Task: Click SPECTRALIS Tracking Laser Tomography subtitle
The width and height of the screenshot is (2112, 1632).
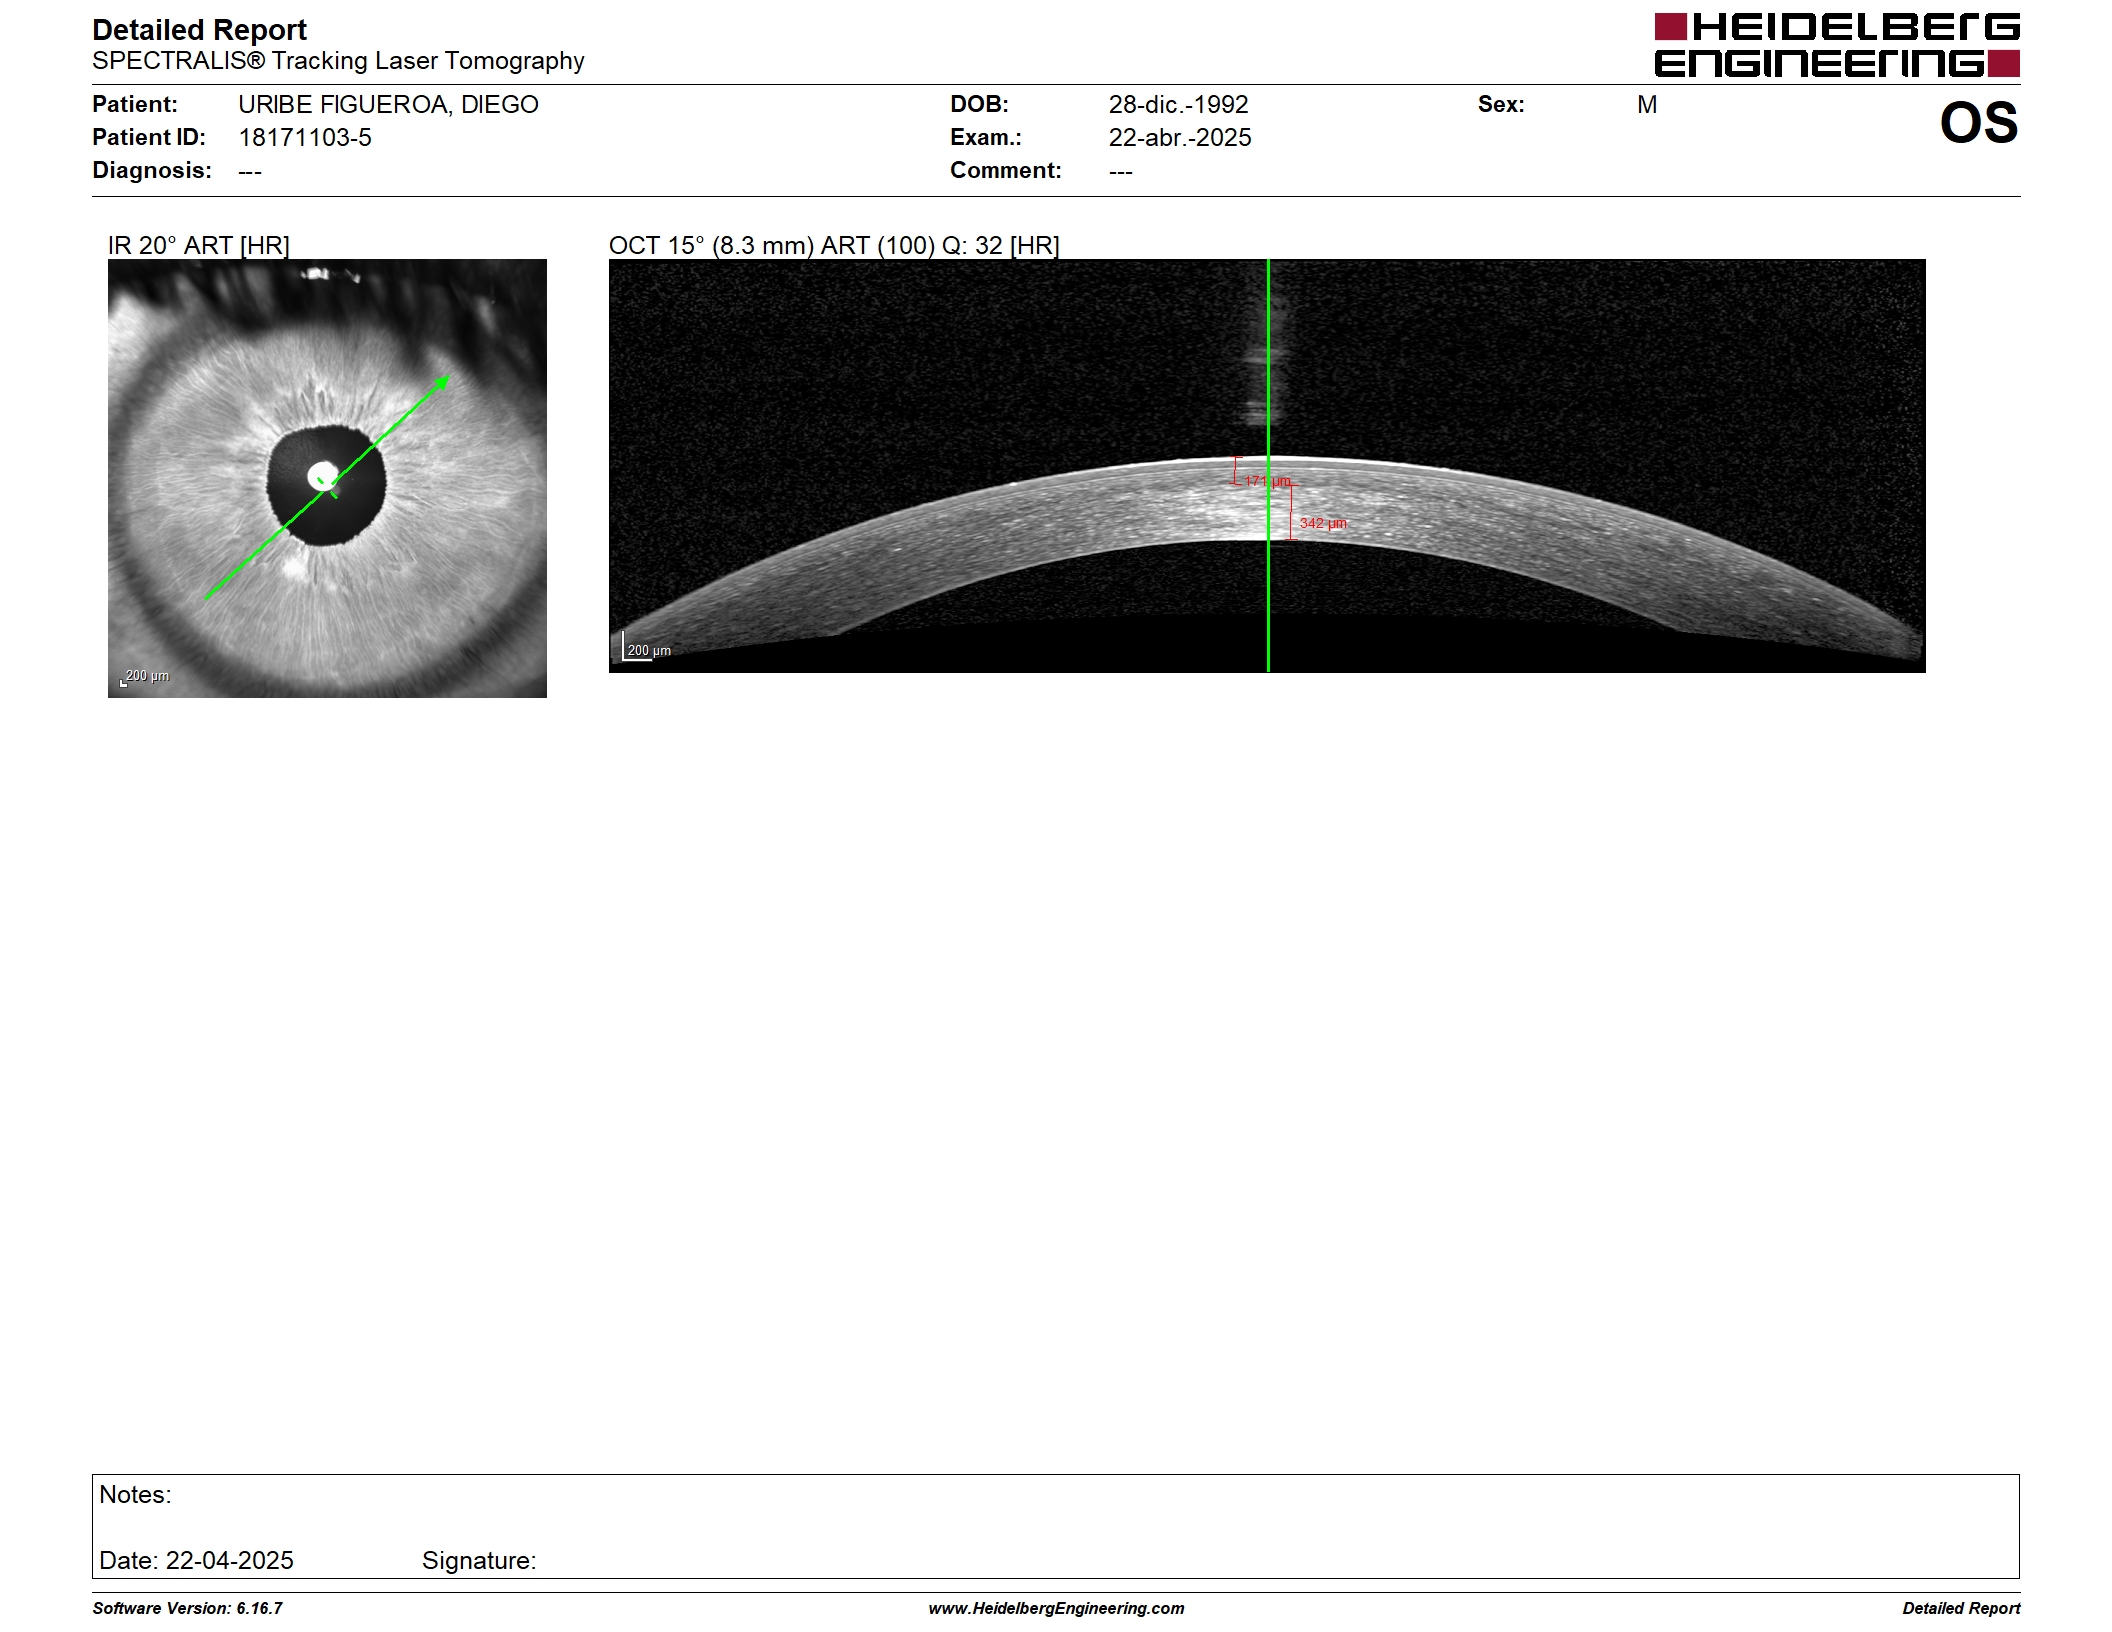Action: (x=338, y=61)
